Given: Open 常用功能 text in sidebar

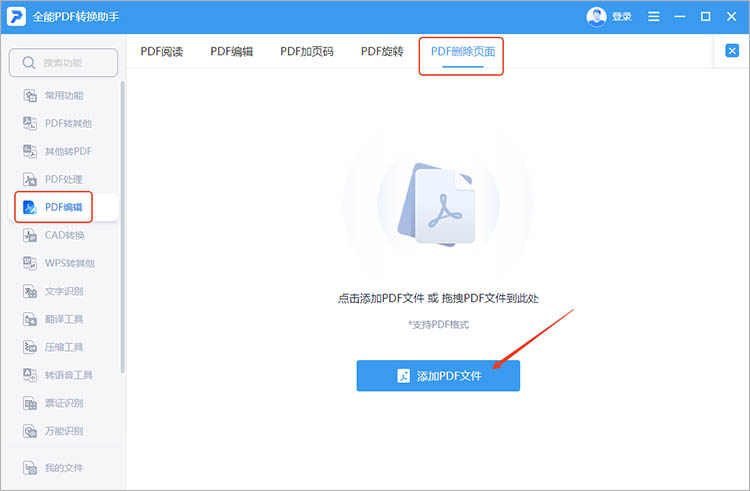Looking at the screenshot, I should 64,96.
